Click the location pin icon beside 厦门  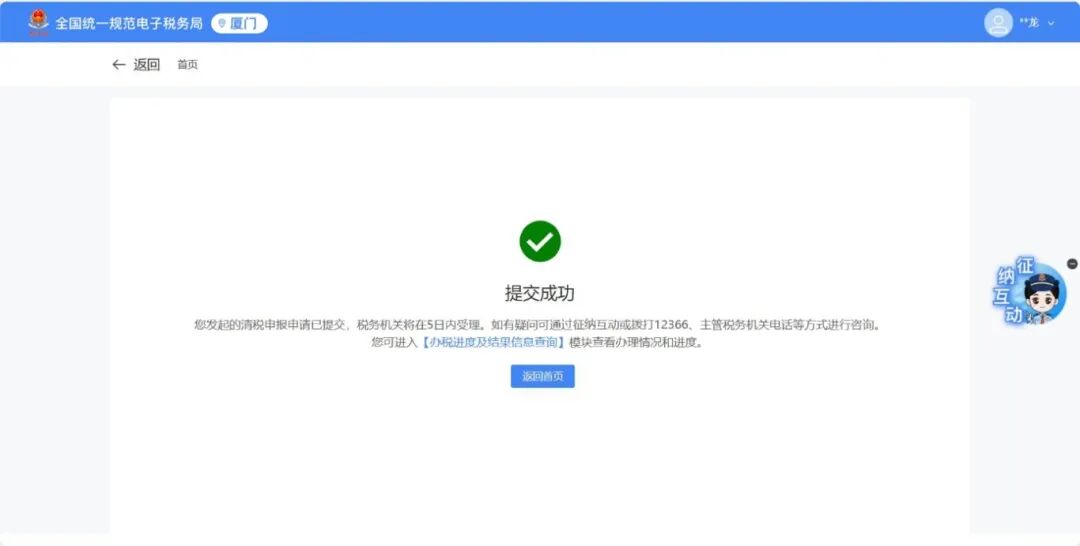(x=222, y=23)
